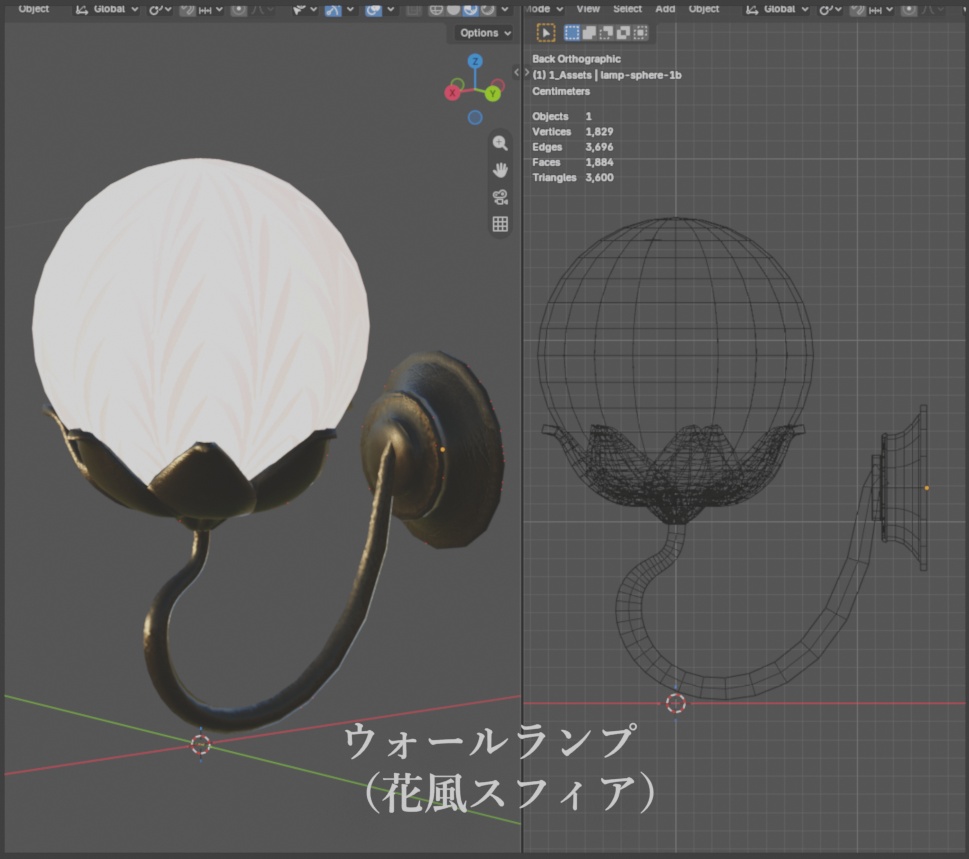Open pivot point dropdown in right header
This screenshot has width=969, height=859.
pos(830,9)
